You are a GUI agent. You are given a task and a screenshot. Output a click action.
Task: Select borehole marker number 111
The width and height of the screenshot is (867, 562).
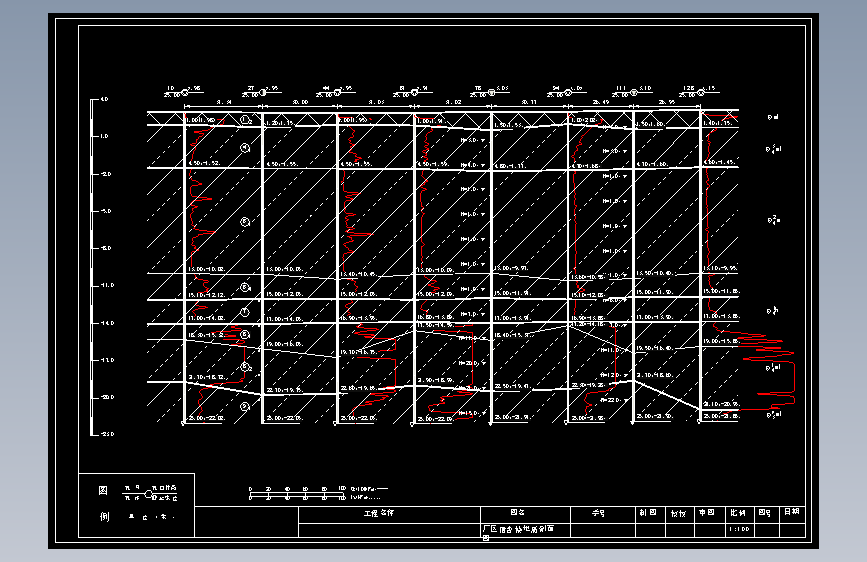pyautogui.click(x=634, y=92)
